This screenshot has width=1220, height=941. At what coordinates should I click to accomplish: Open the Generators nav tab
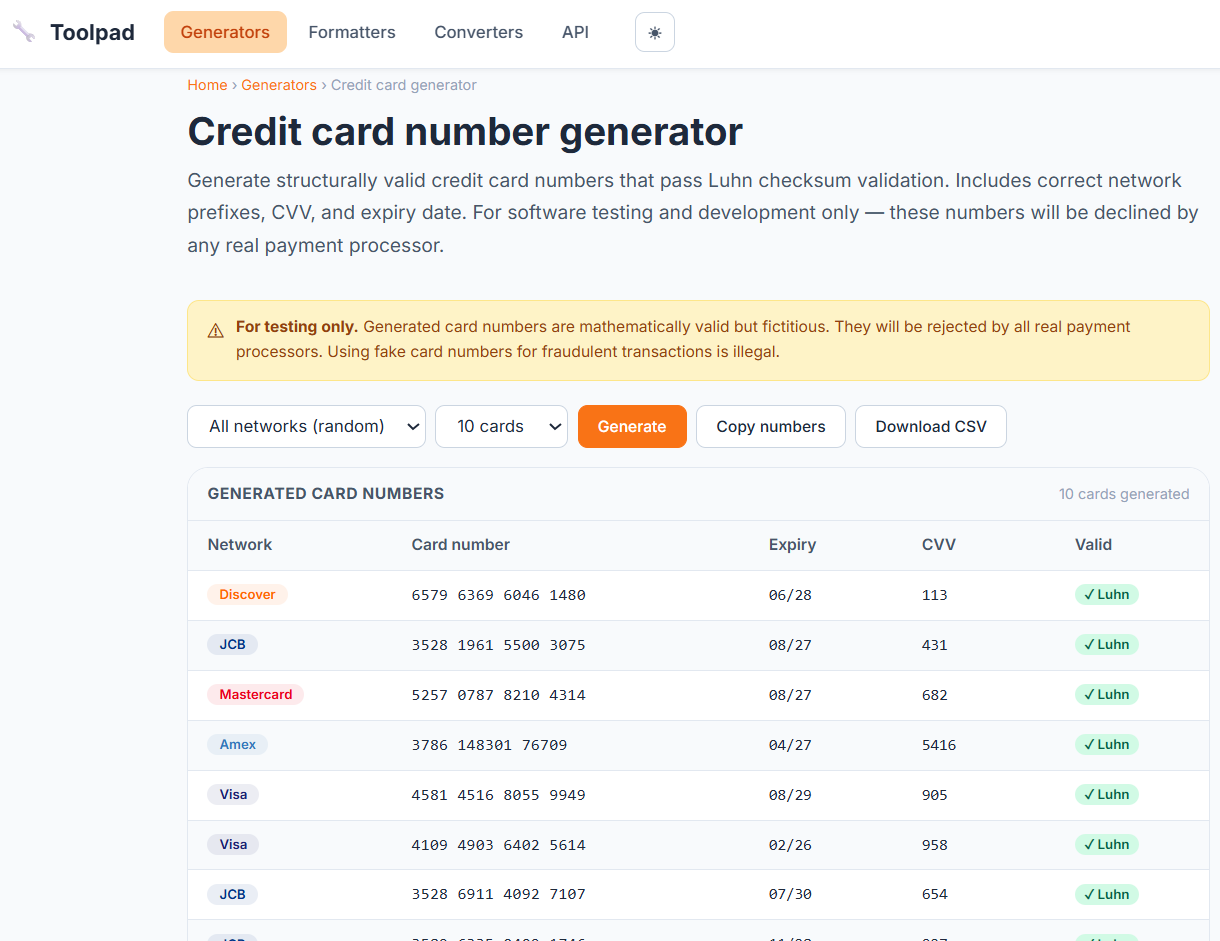(x=225, y=32)
